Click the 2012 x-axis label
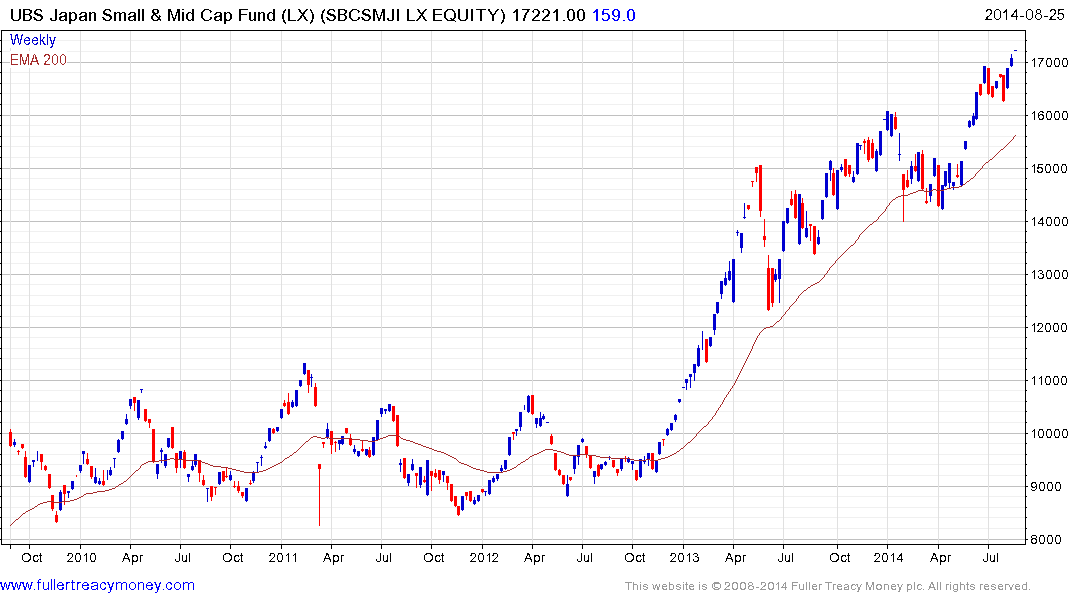The image size is (1075, 600). click(484, 557)
